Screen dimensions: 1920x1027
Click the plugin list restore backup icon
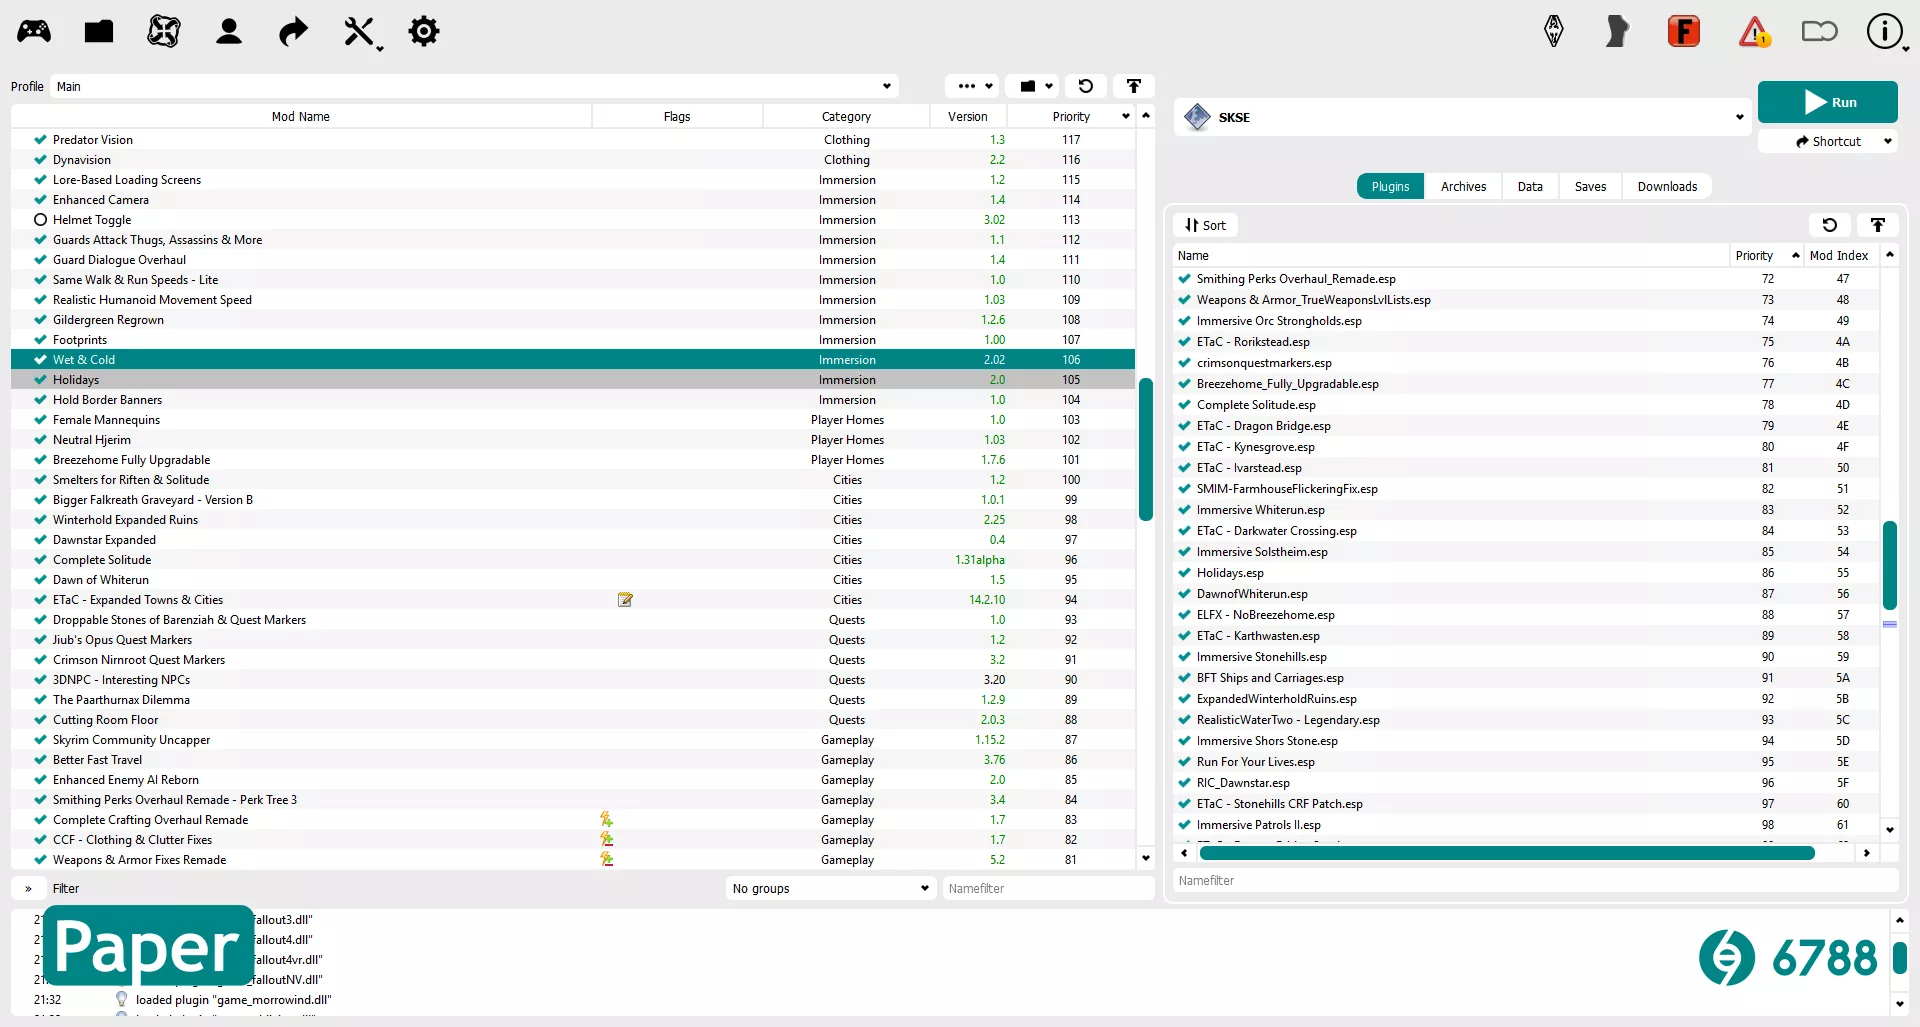(1830, 225)
